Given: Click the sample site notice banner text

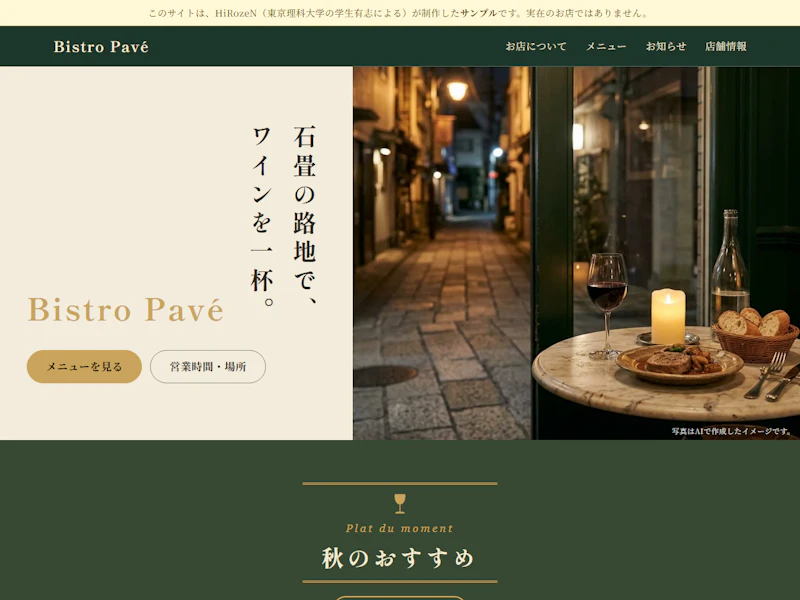Looking at the screenshot, I should [399, 13].
